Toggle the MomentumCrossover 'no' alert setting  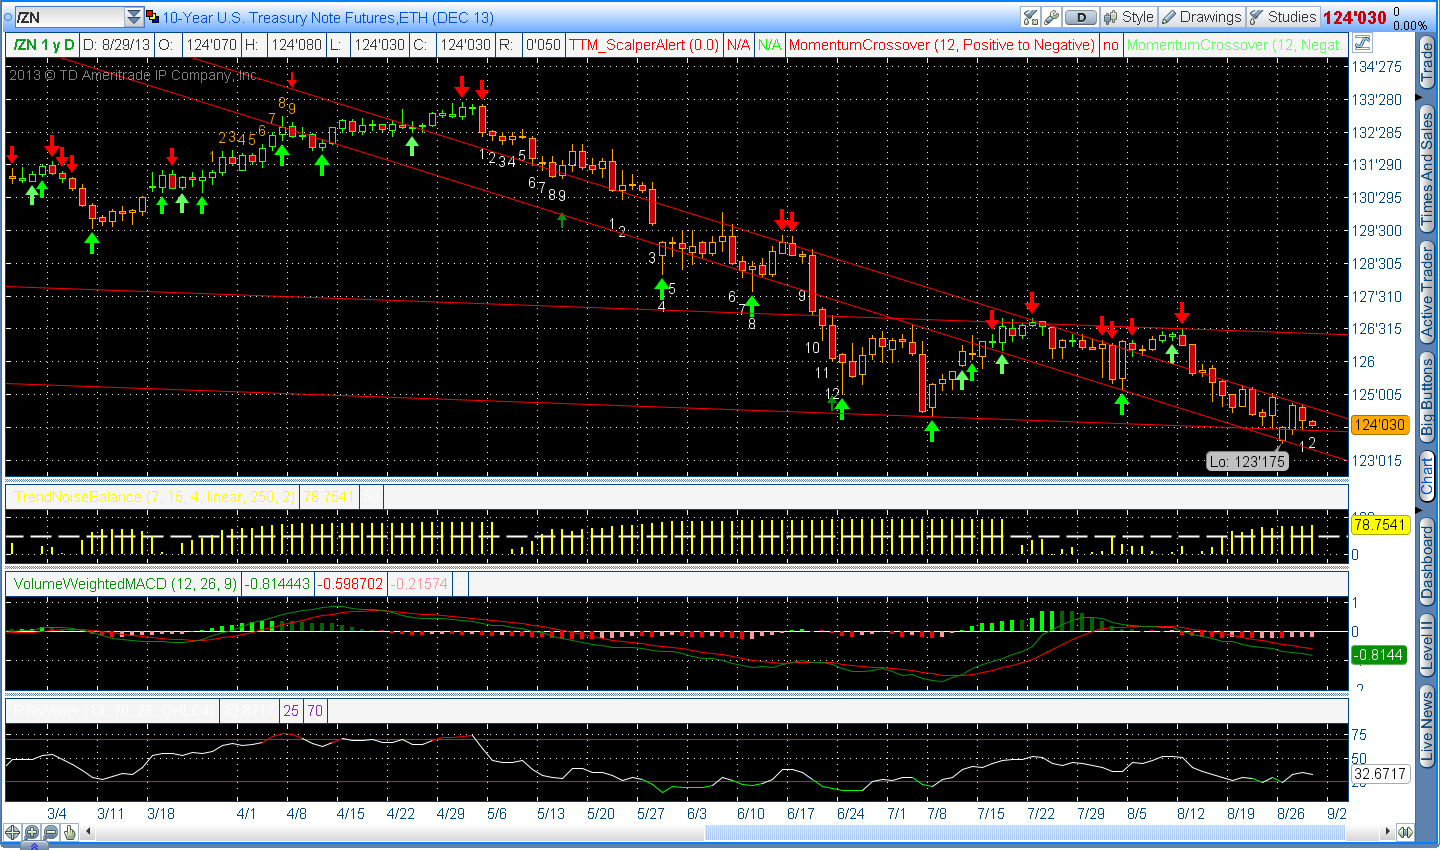1111,44
